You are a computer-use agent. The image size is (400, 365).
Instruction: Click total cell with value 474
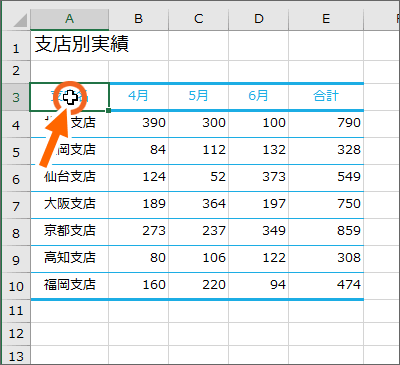point(326,286)
